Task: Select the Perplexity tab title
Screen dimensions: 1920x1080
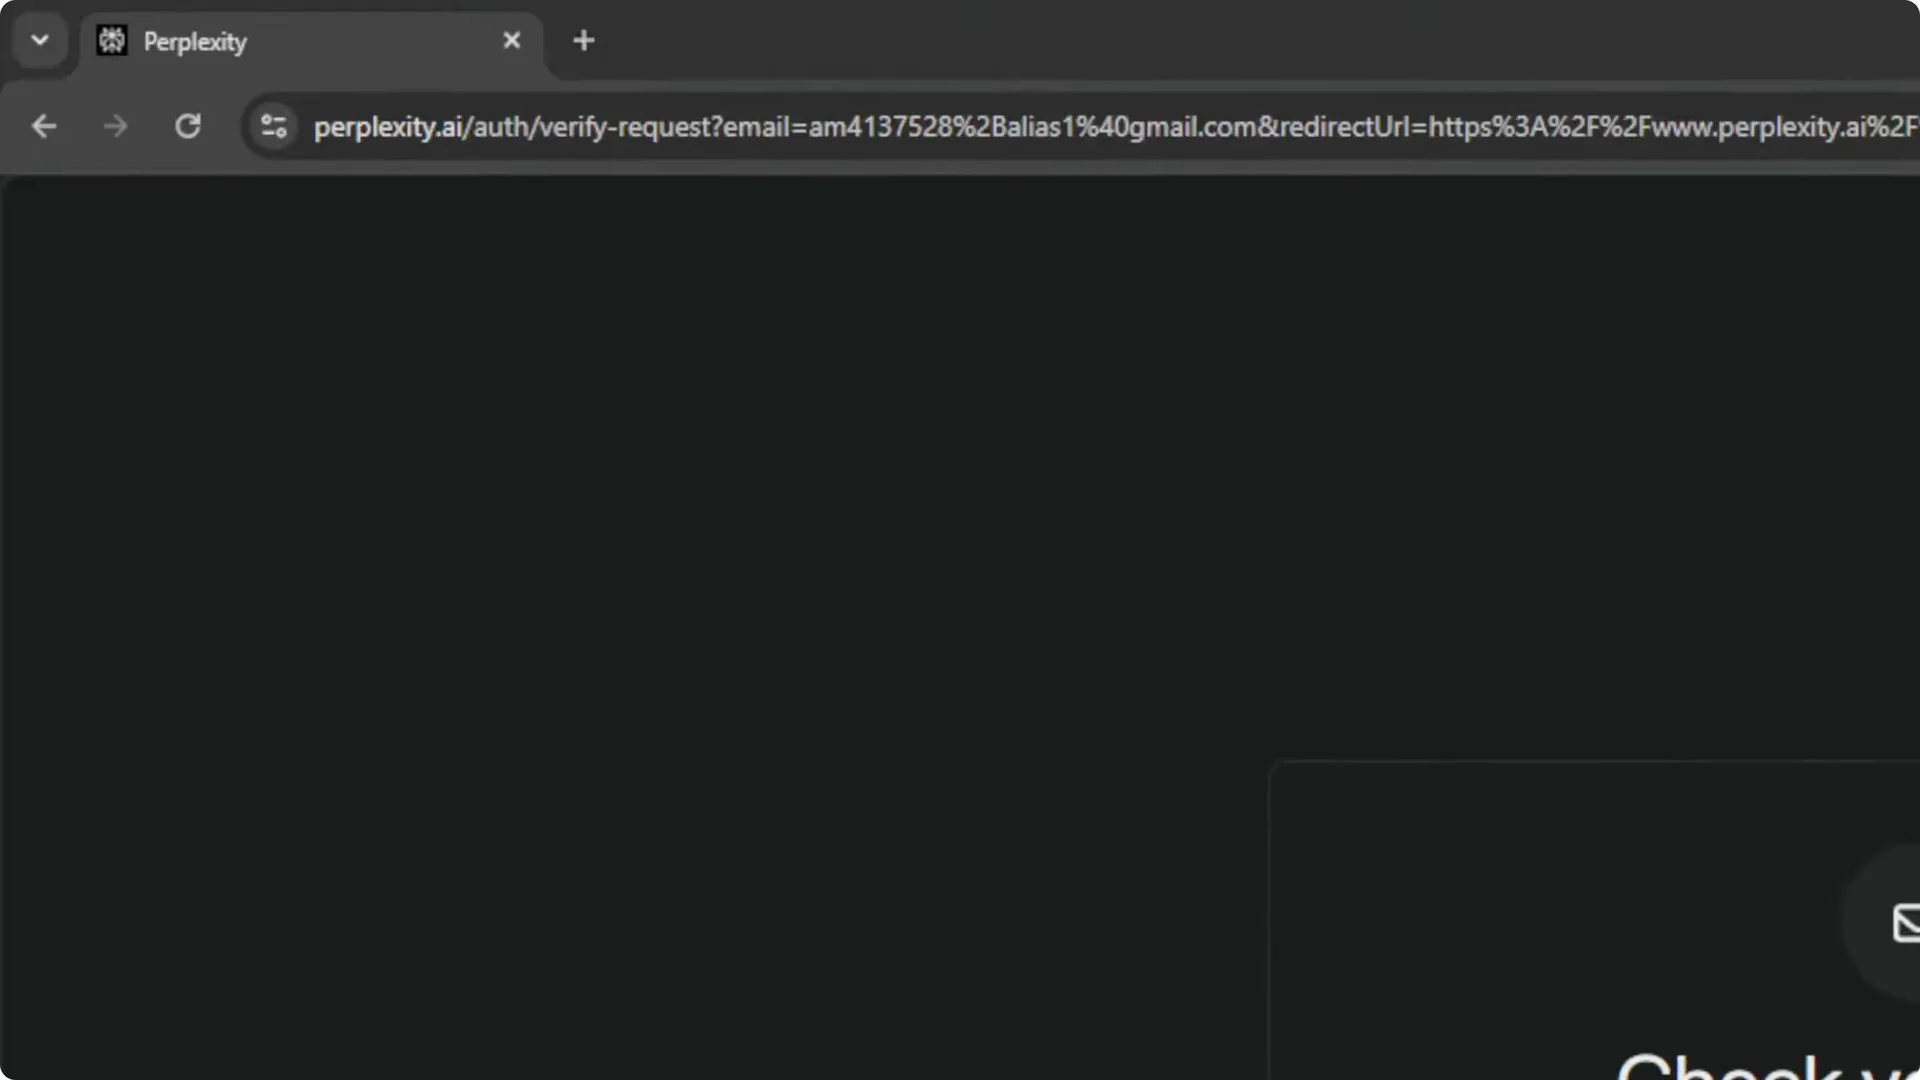Action: coord(195,42)
